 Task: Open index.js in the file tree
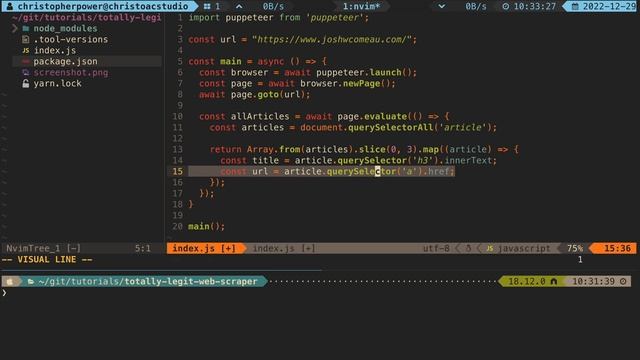(x=55, y=51)
